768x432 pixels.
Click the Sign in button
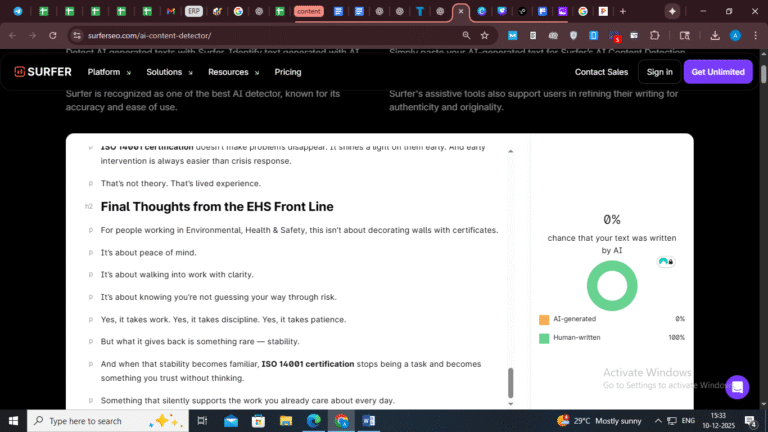(x=659, y=72)
